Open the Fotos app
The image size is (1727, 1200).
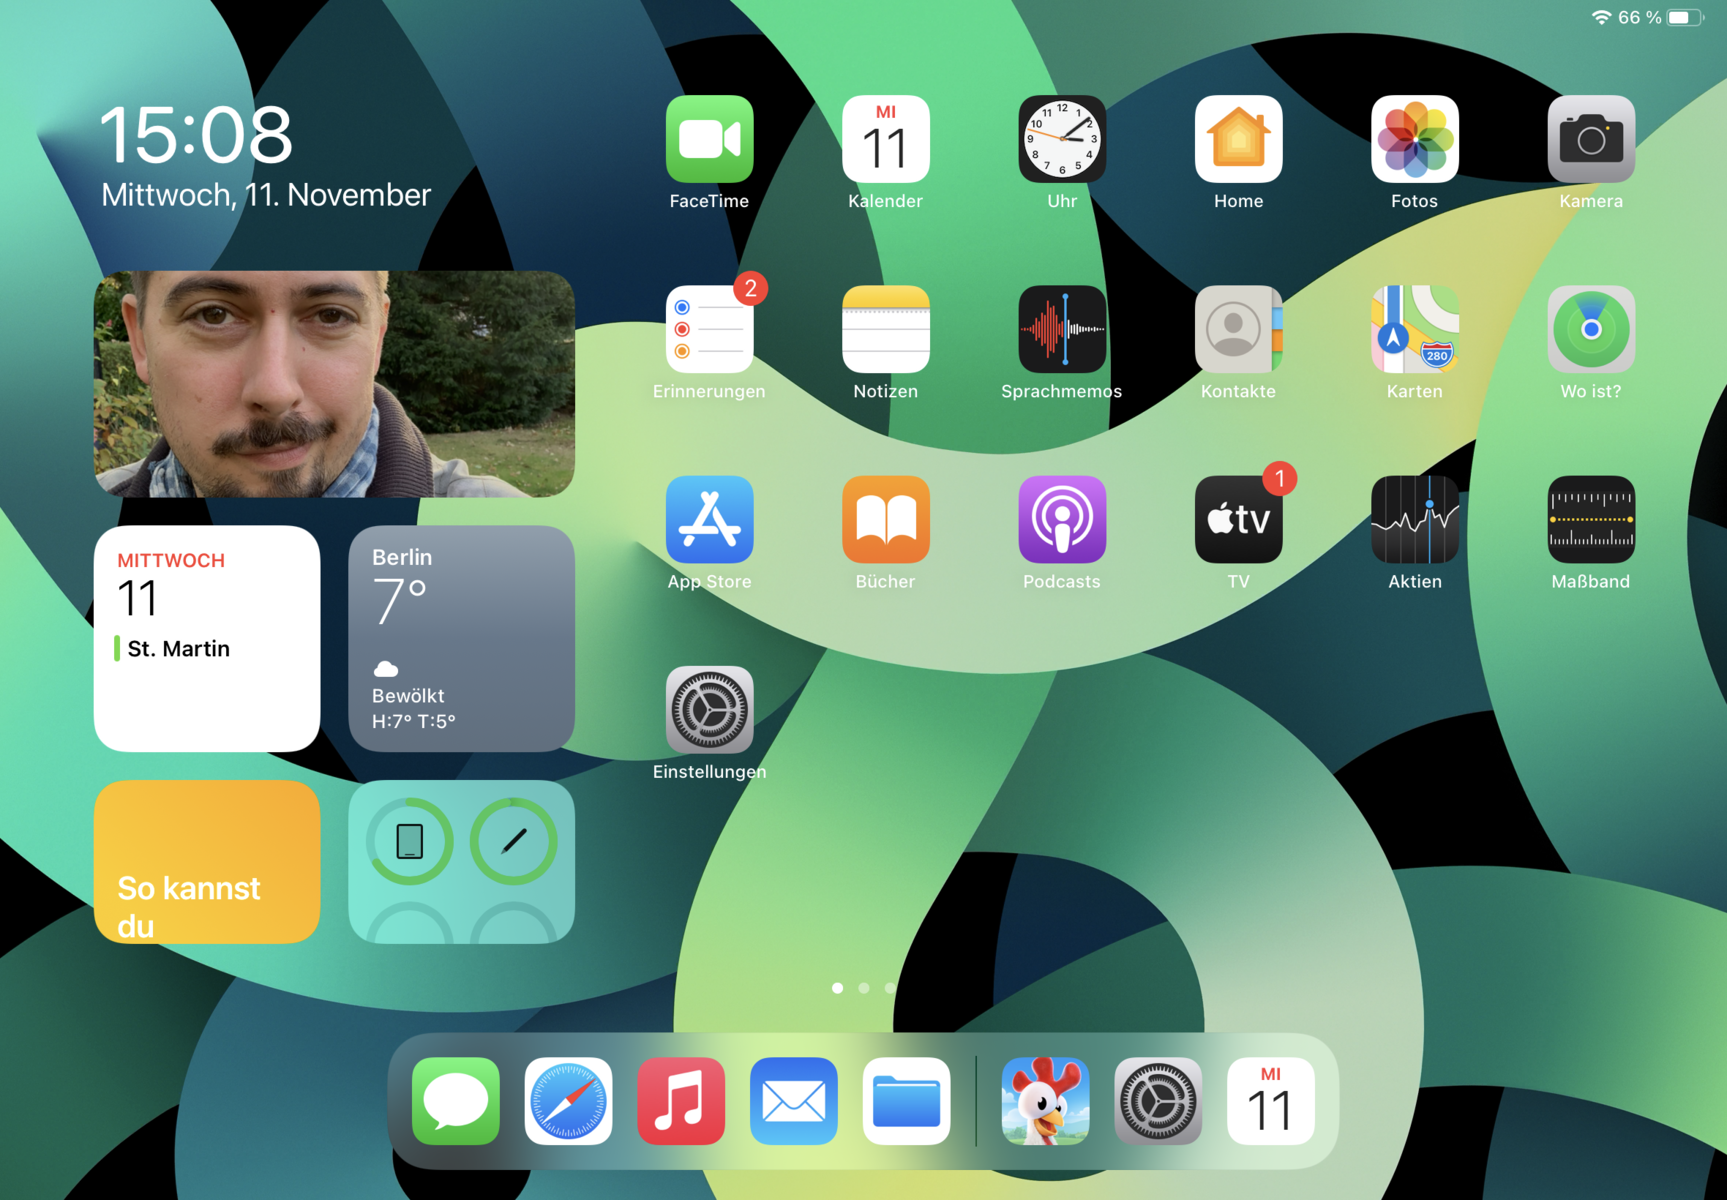(1414, 139)
